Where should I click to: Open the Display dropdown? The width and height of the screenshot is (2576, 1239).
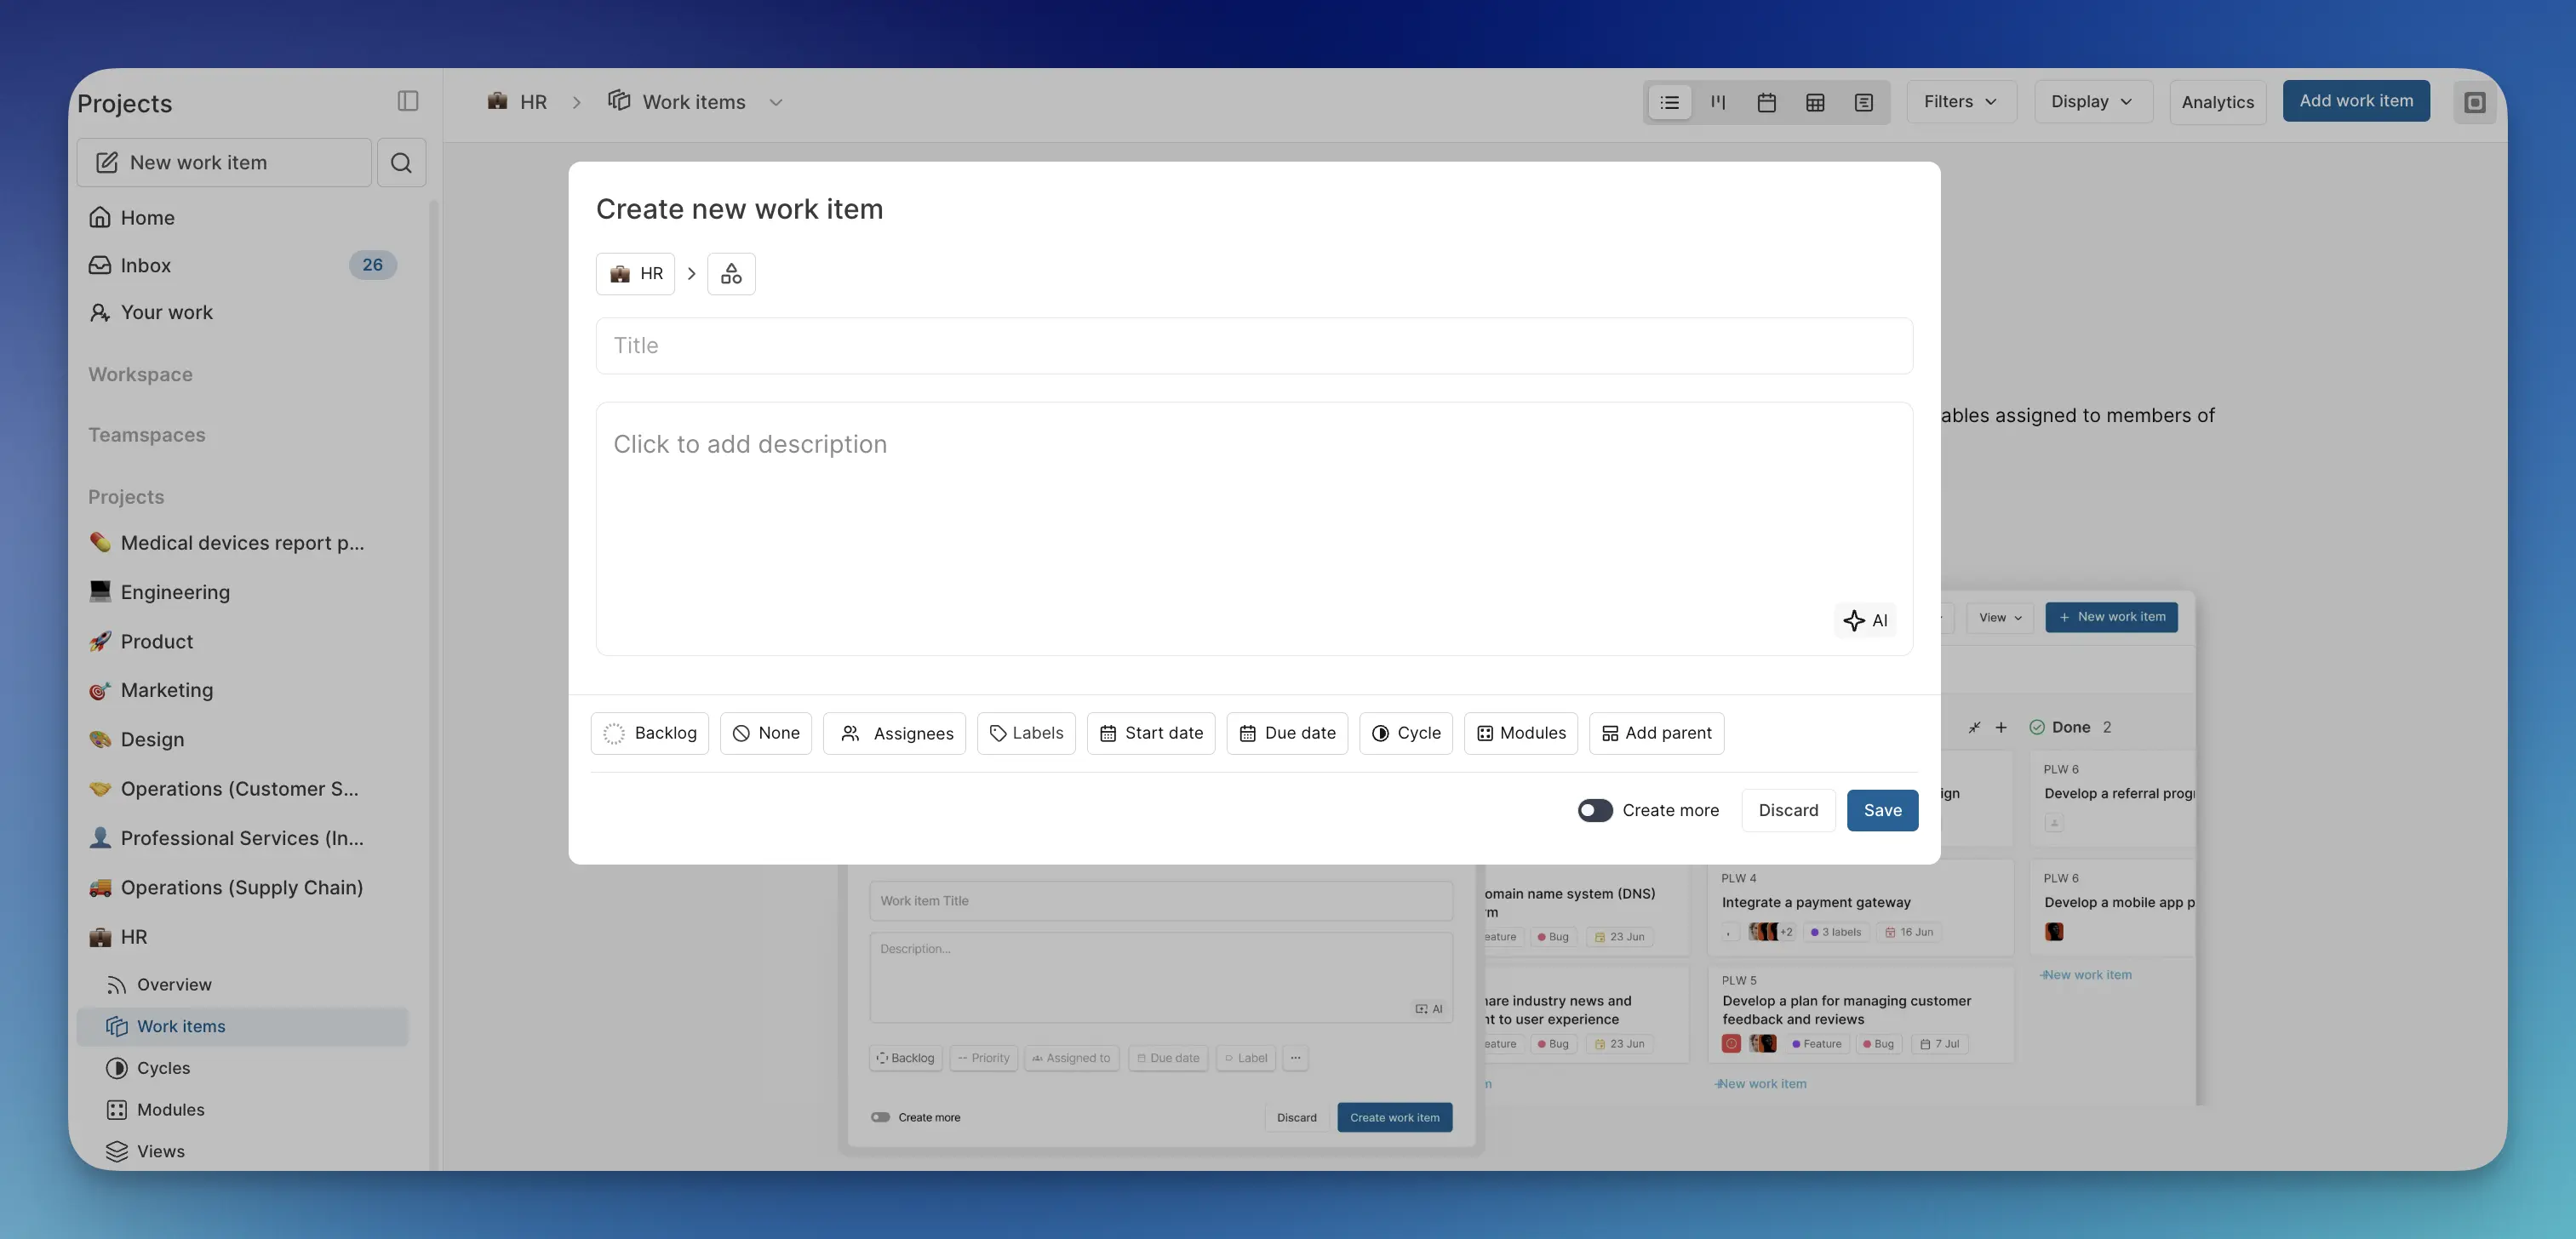(2092, 102)
